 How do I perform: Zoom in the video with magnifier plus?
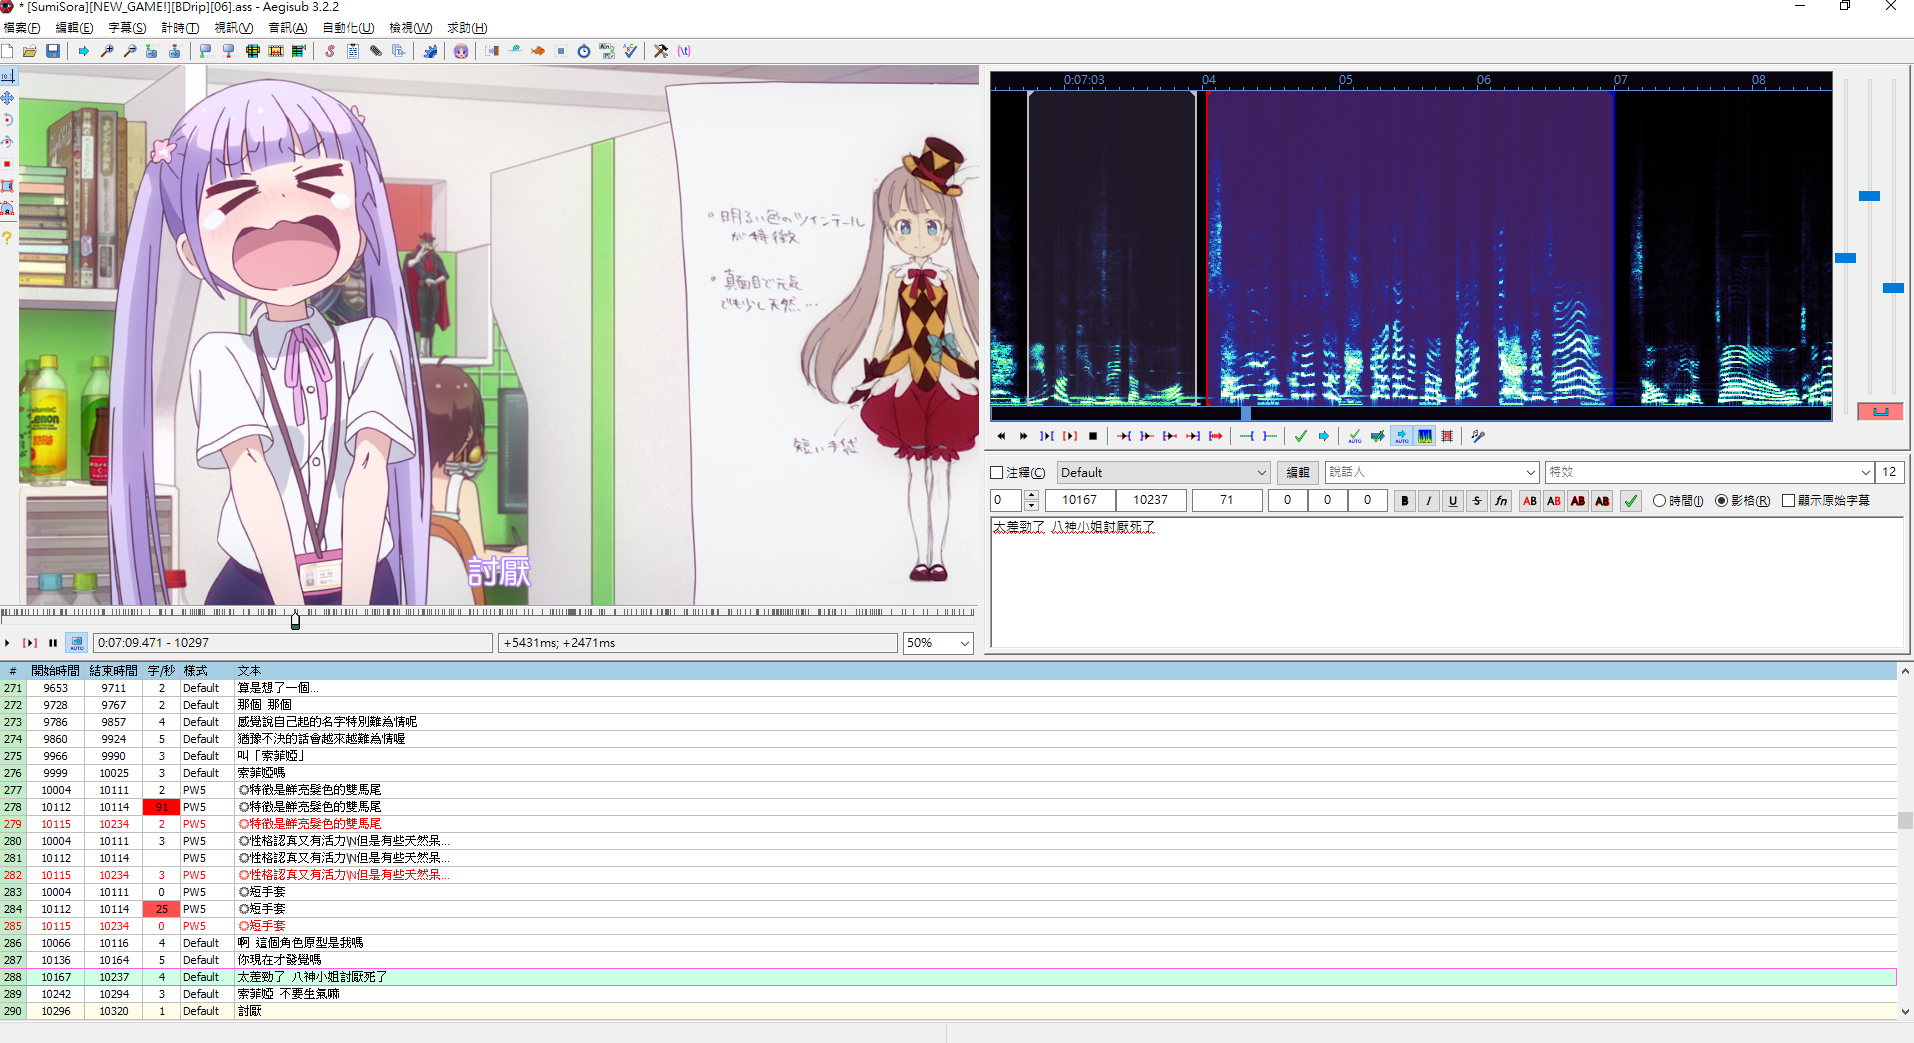coord(107,51)
